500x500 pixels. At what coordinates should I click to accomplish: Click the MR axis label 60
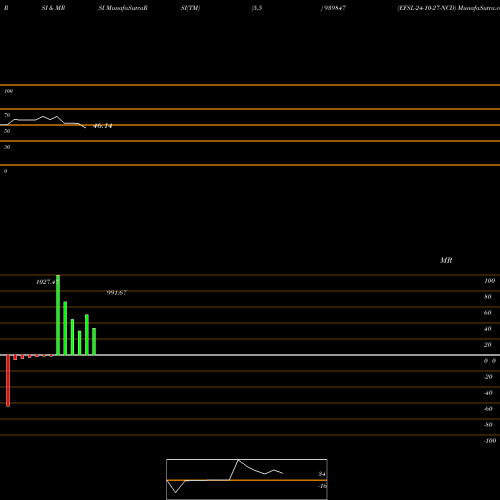tap(488, 313)
